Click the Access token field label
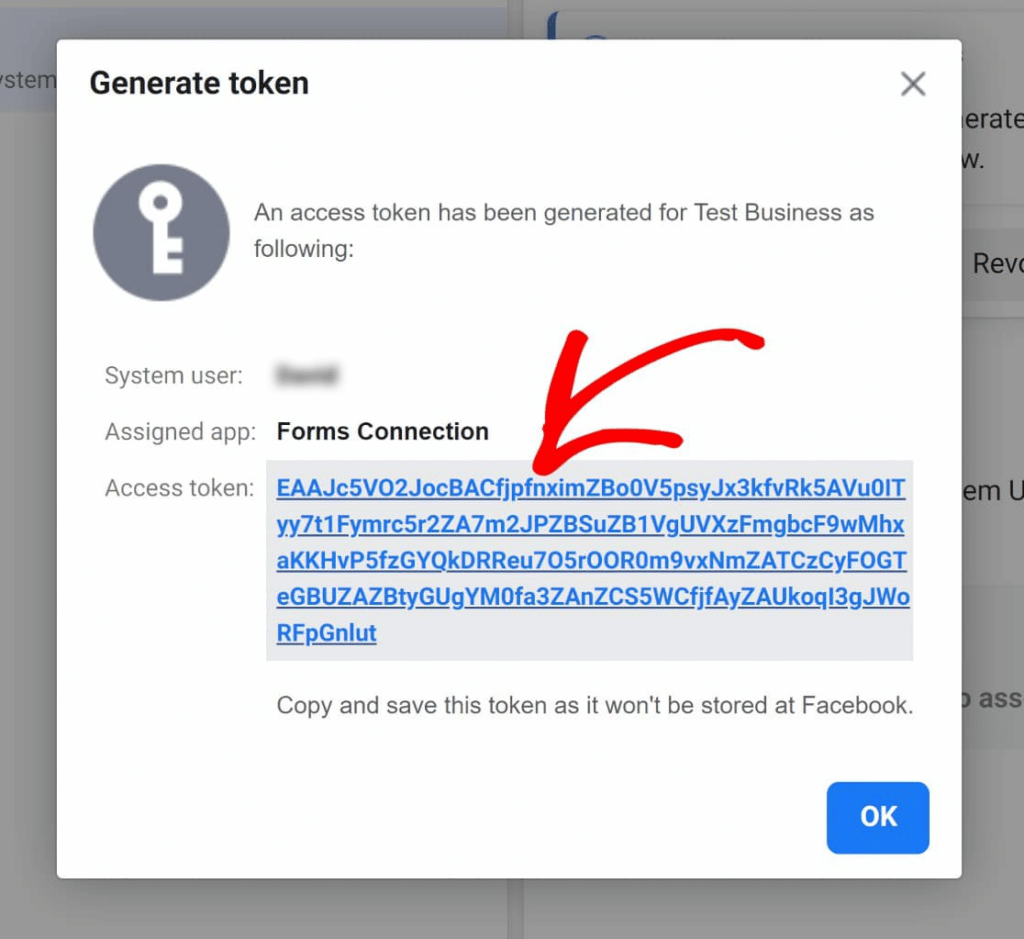The height and width of the screenshot is (939, 1024). tap(178, 488)
